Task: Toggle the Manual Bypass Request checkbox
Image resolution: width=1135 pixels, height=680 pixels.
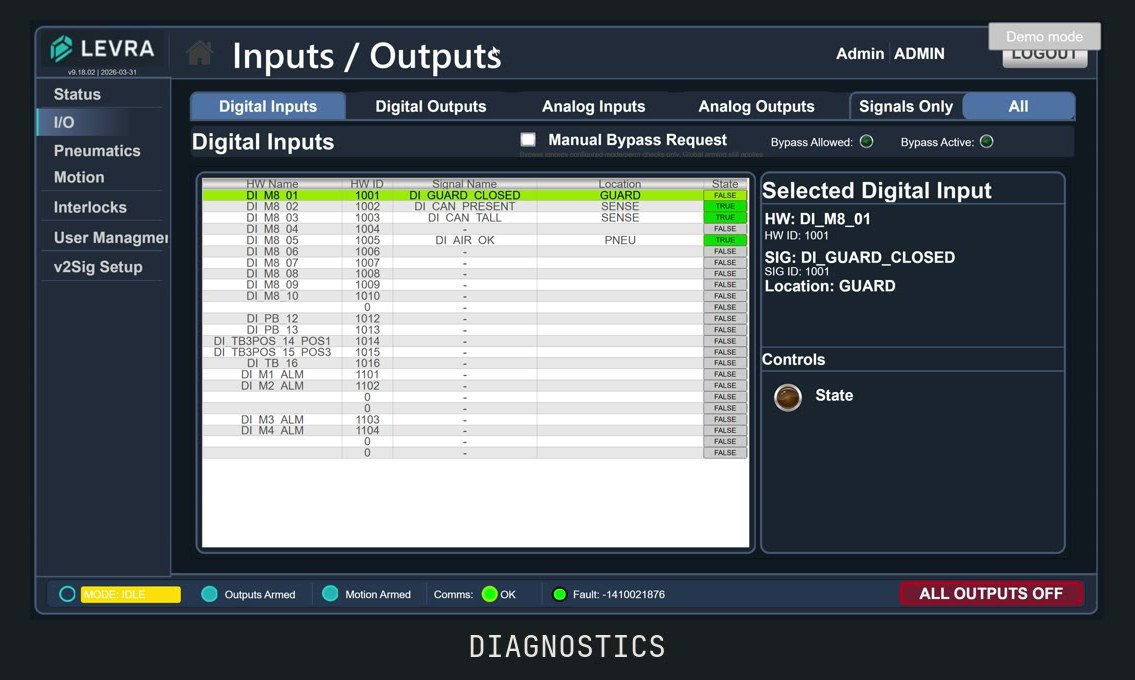Action: 528,140
